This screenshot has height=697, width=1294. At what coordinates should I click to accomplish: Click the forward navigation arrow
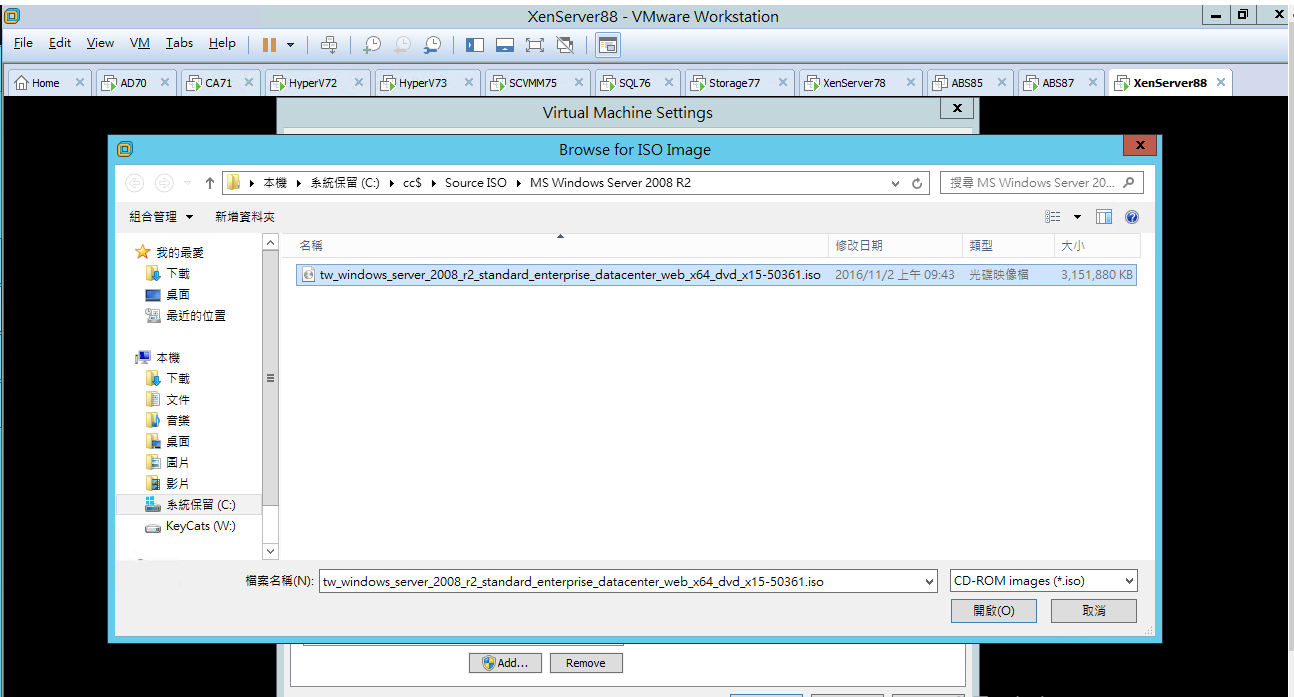coord(165,183)
